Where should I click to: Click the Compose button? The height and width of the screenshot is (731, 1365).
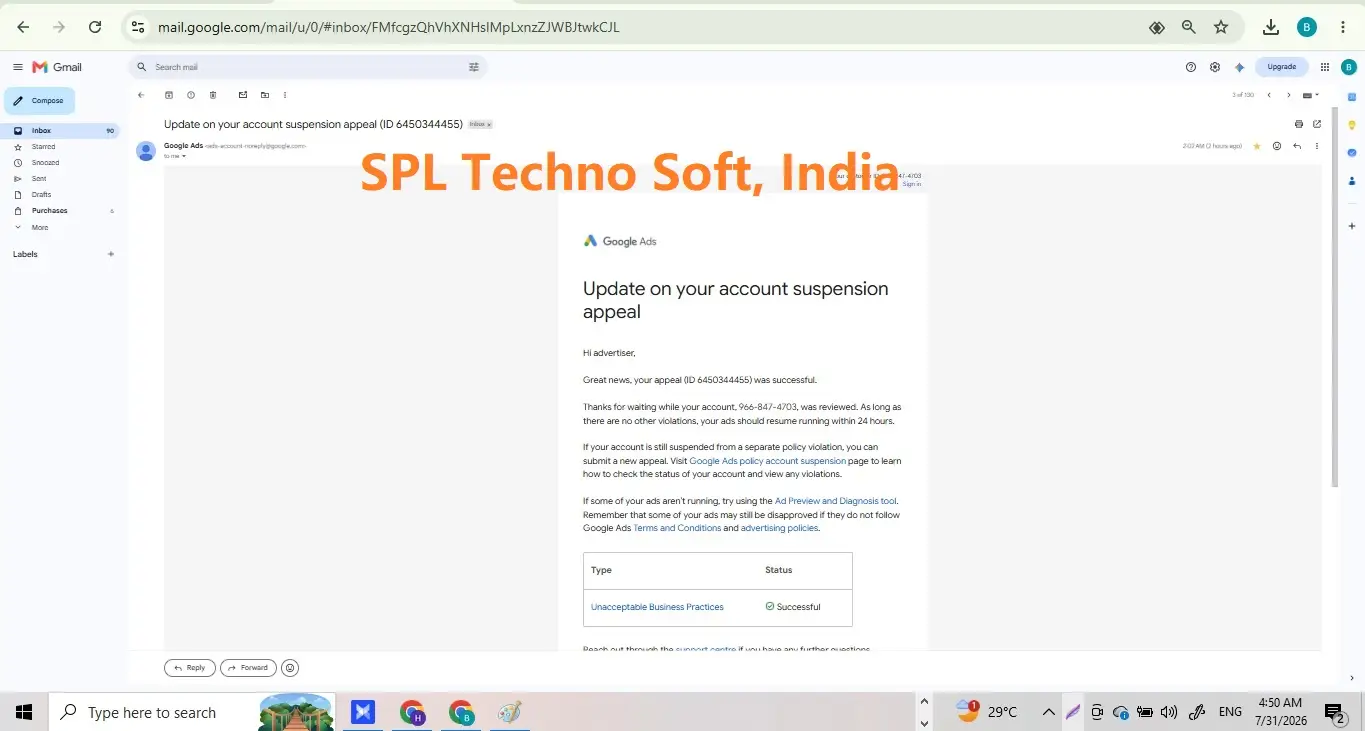coord(39,101)
